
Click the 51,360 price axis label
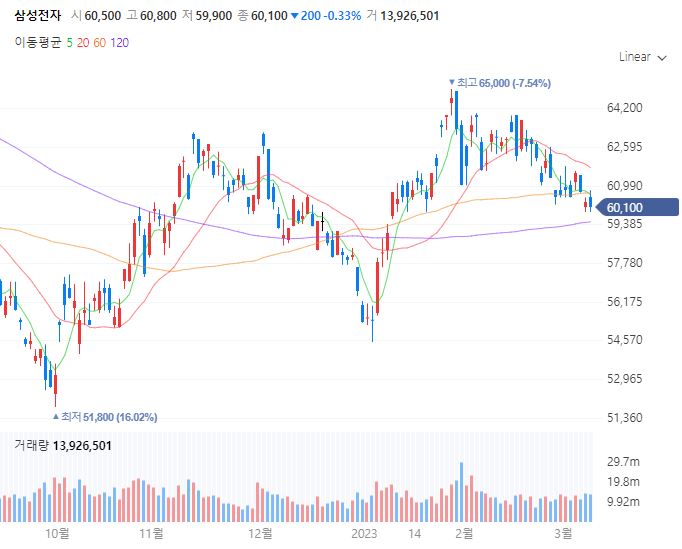[624, 417]
